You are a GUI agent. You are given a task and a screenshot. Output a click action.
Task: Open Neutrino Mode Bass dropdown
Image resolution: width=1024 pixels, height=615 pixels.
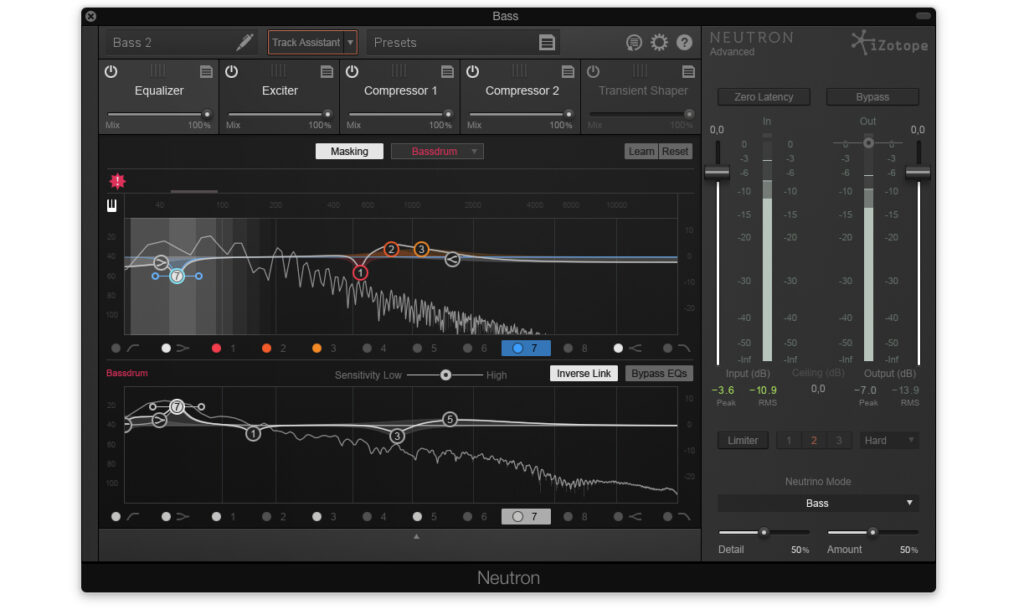tap(818, 503)
